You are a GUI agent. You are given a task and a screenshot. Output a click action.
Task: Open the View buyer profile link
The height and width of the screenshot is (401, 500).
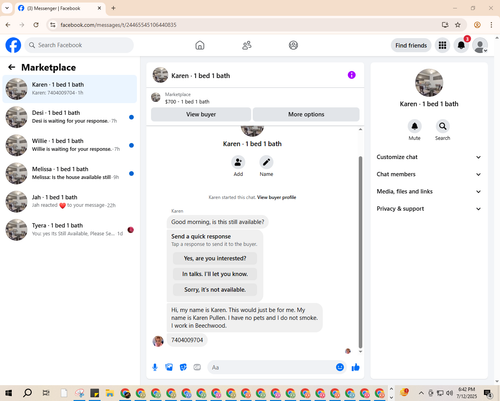pyautogui.click(x=277, y=197)
